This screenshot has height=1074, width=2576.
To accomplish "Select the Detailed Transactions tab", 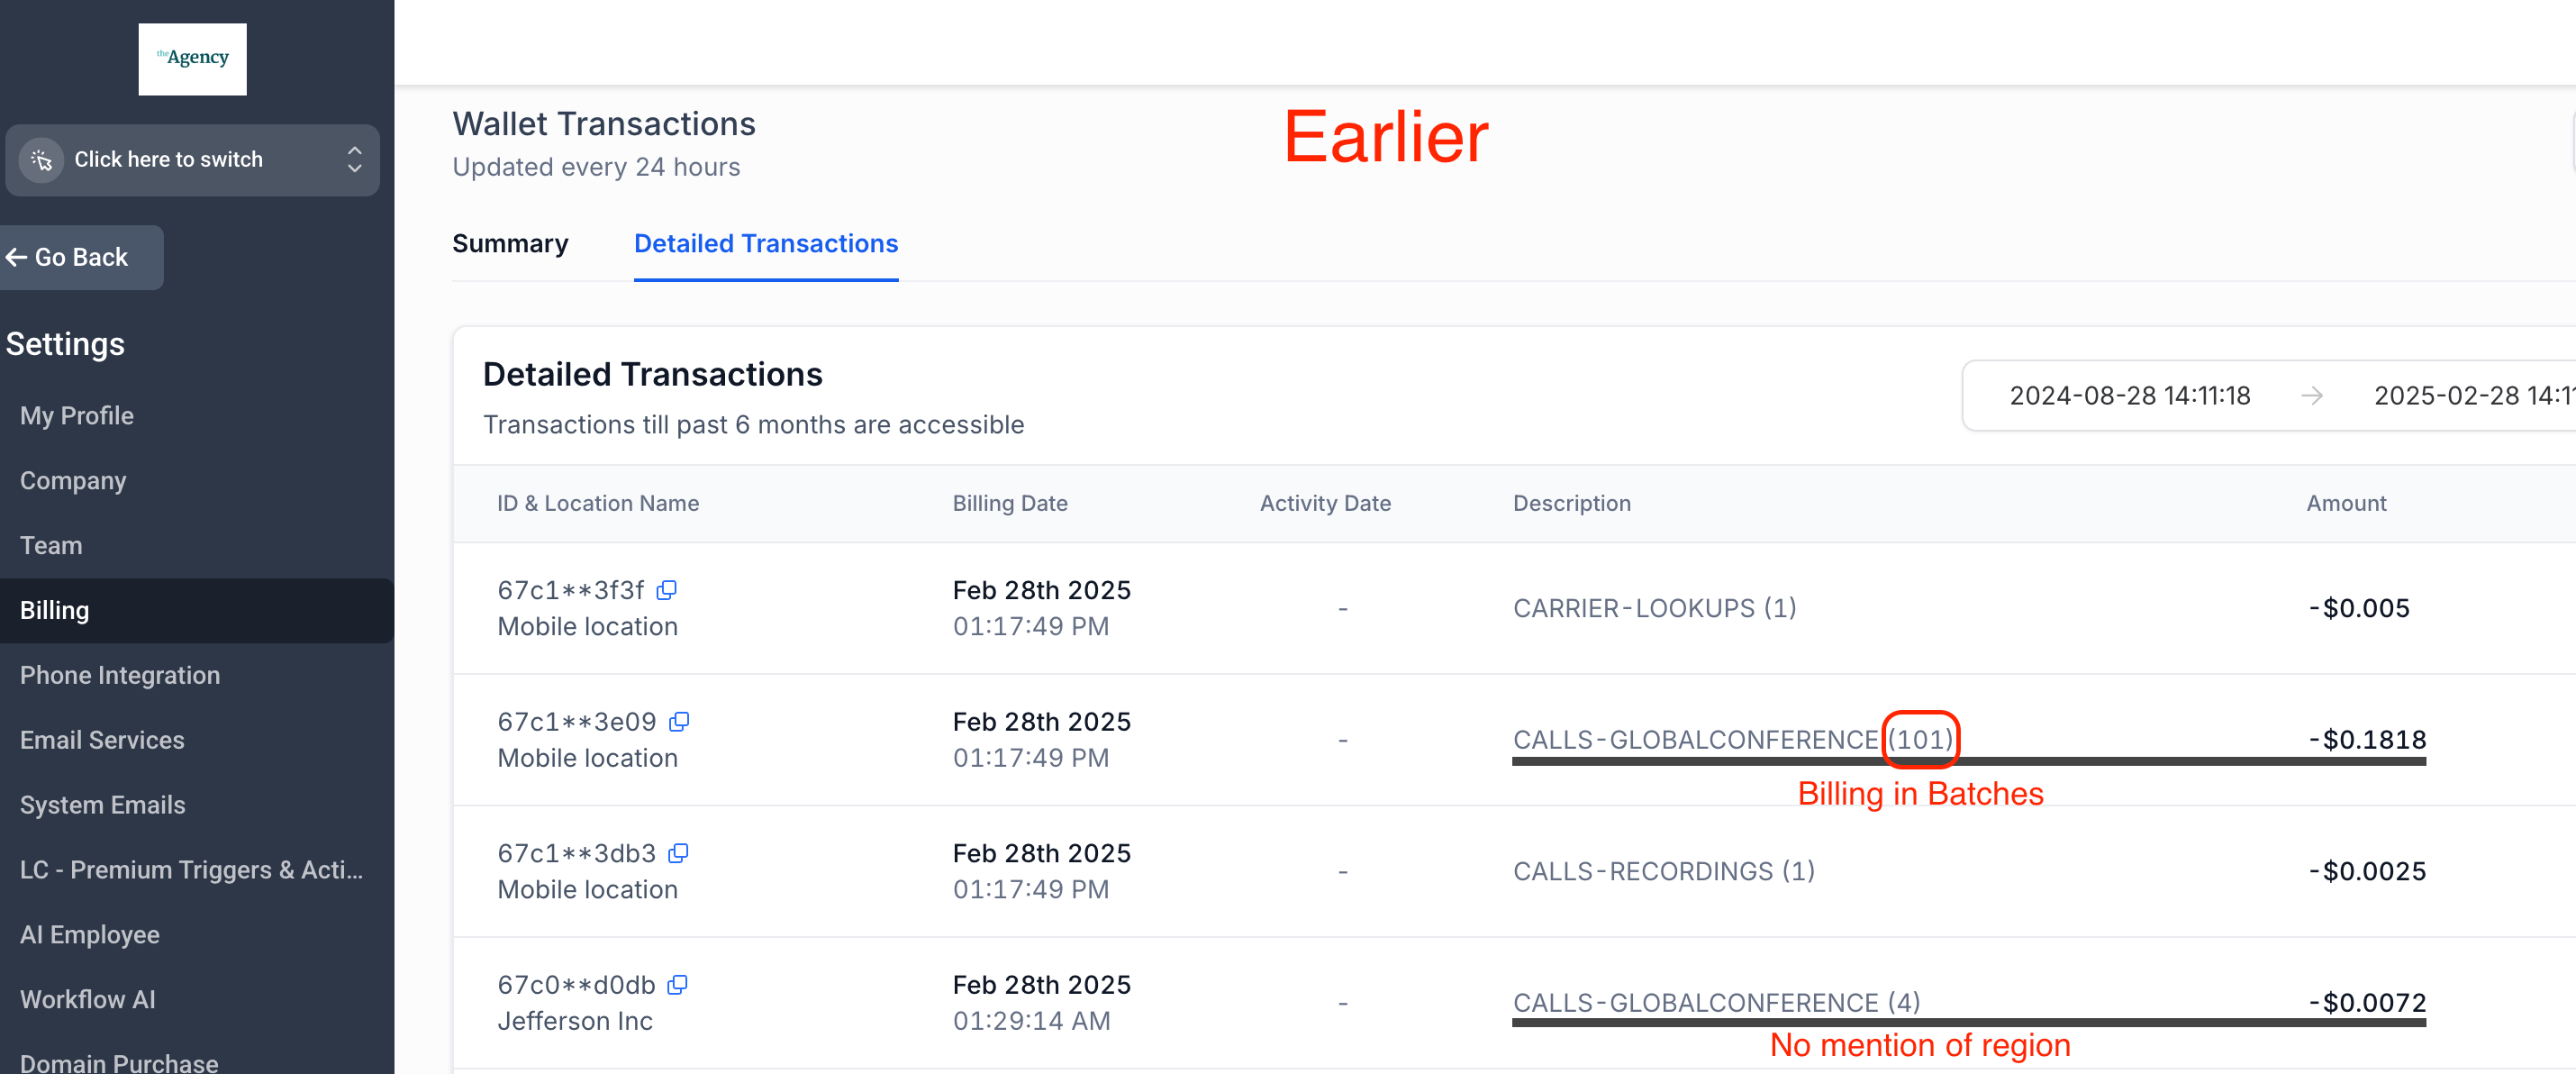I will coord(765,244).
